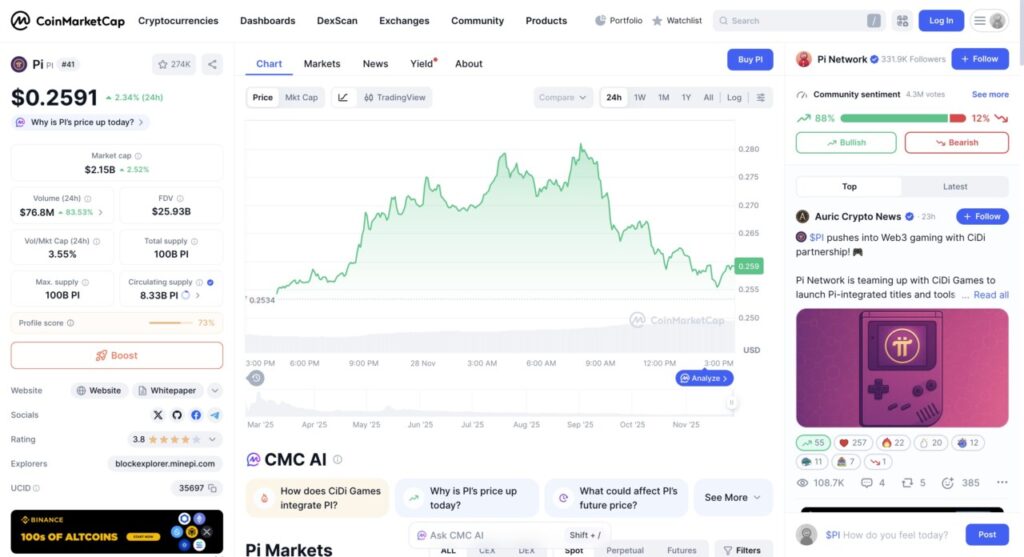
Task: Select the 1W time range
Action: (639, 98)
